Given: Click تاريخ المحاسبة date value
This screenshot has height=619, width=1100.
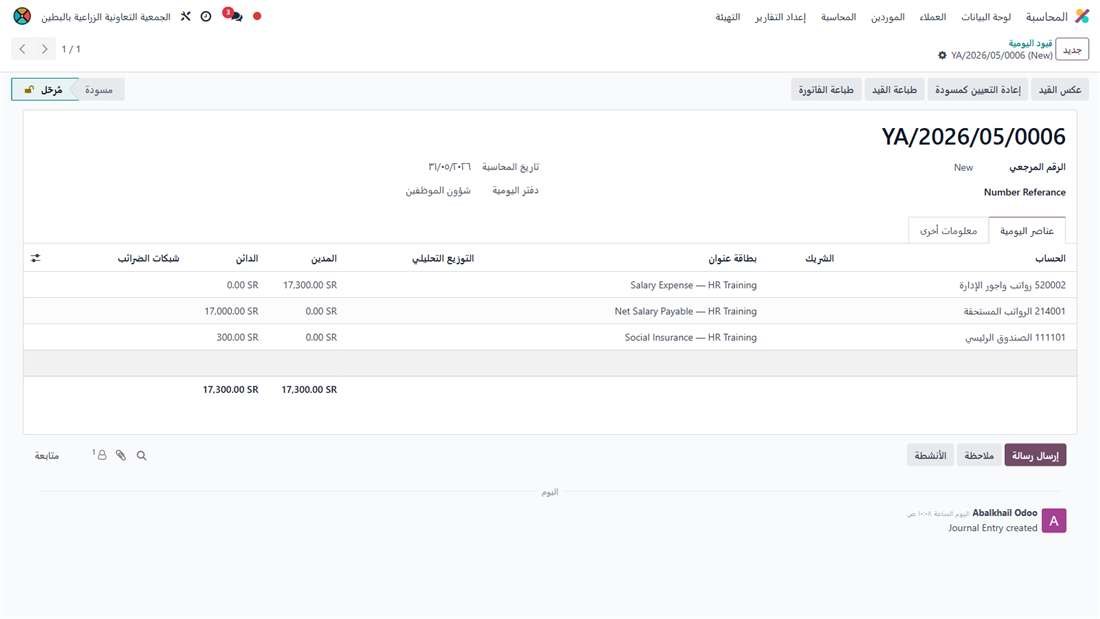Looking at the screenshot, I should click(449, 167).
